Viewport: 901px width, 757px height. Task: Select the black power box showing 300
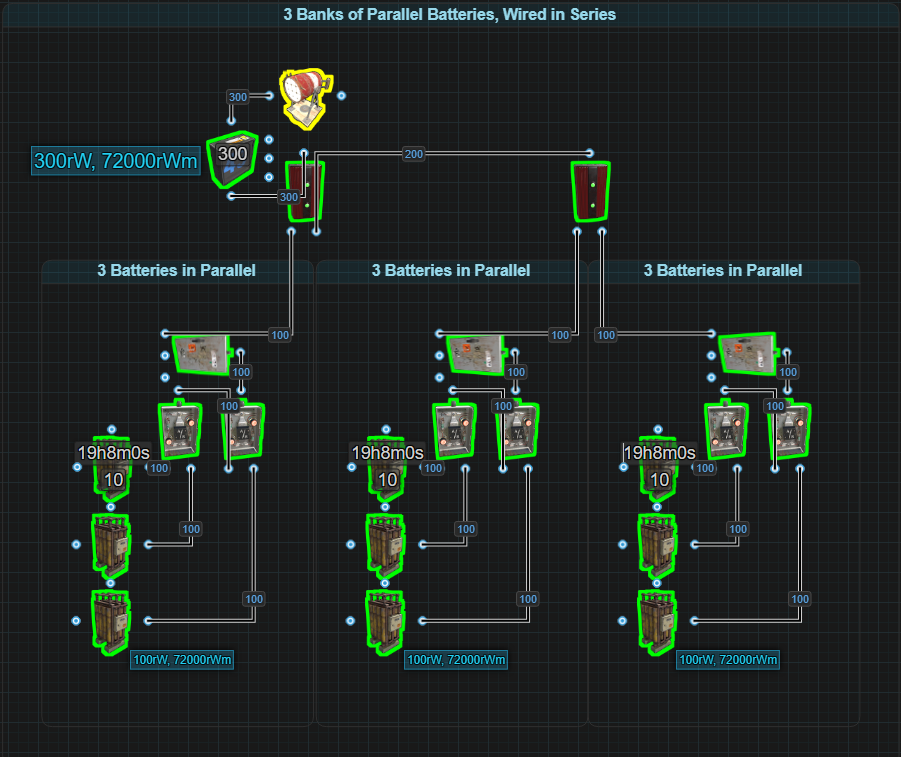(232, 159)
